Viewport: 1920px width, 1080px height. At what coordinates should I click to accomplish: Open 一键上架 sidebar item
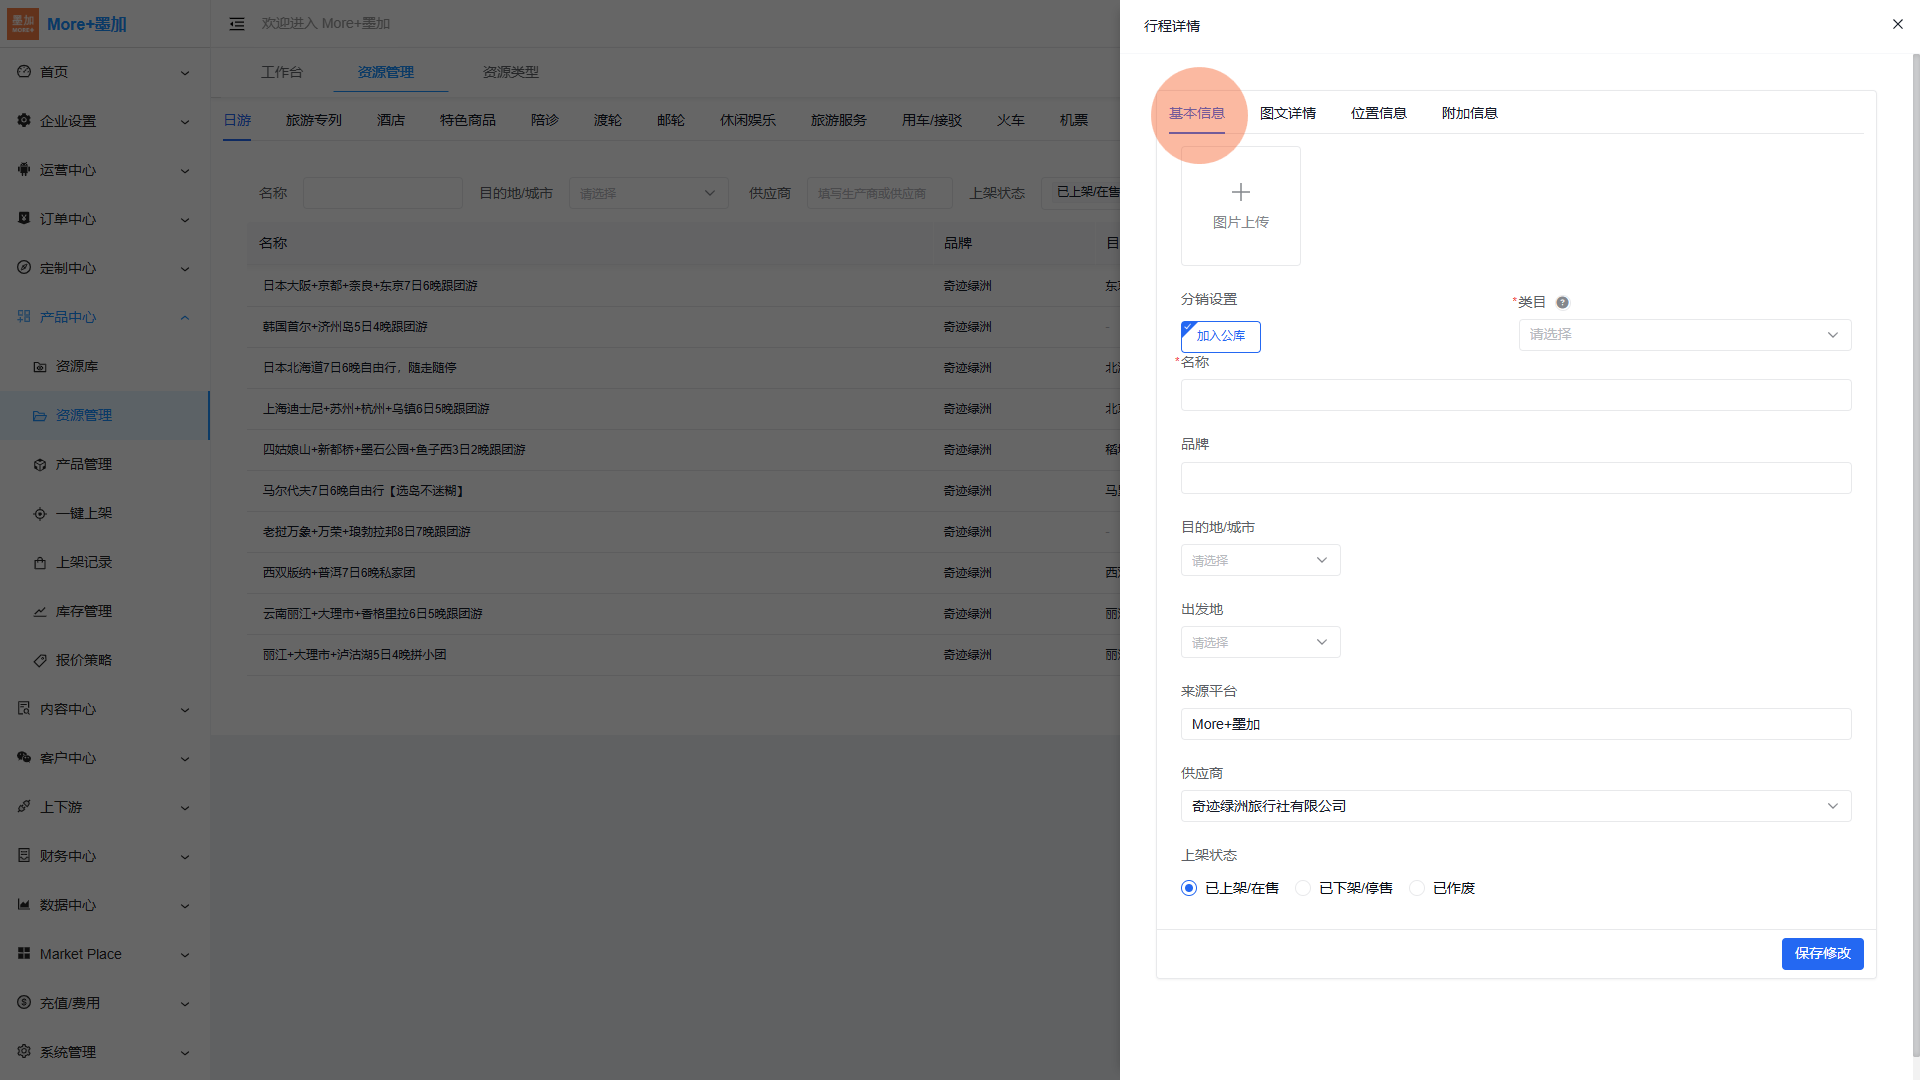click(x=84, y=513)
